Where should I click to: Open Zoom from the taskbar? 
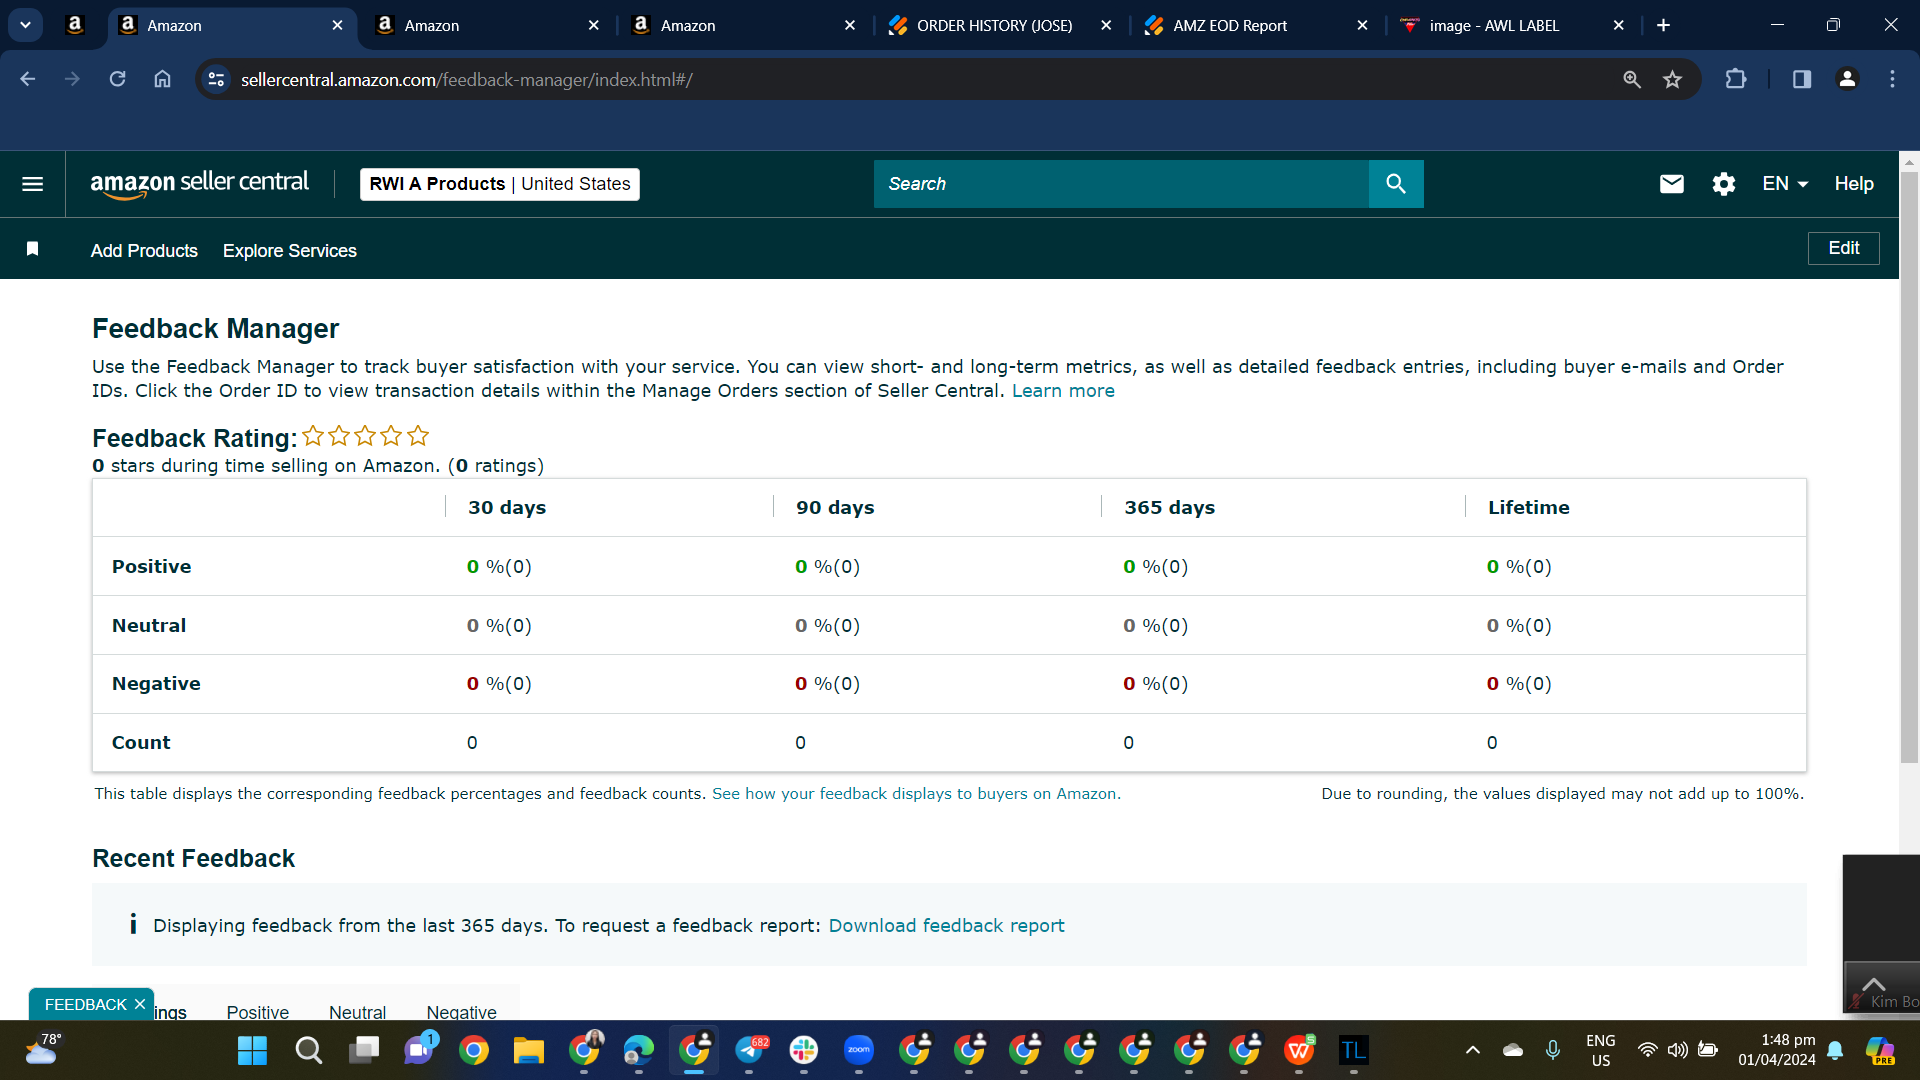tap(859, 1051)
